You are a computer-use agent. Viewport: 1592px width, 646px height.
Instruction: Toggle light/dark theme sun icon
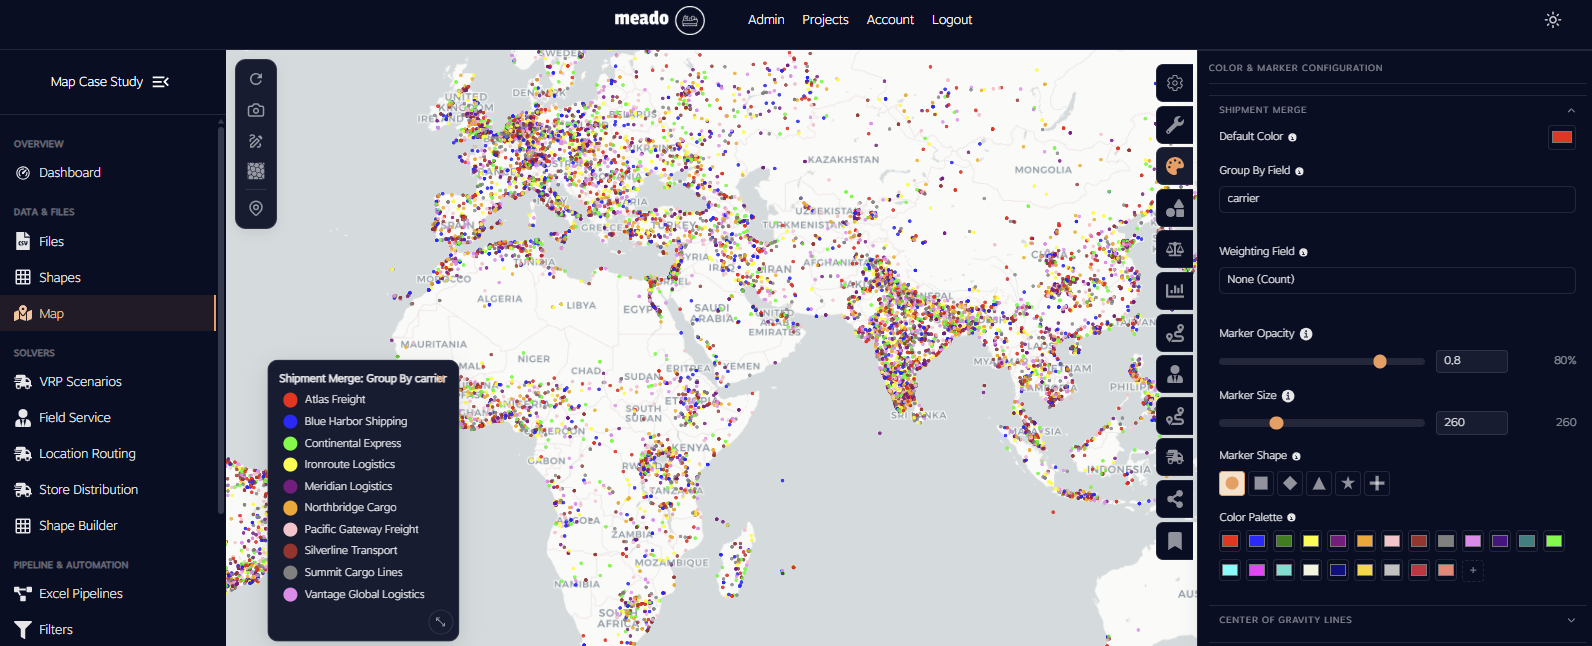(1552, 20)
